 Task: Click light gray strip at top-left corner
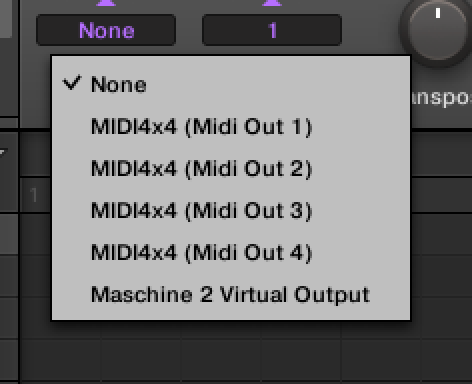point(6,19)
